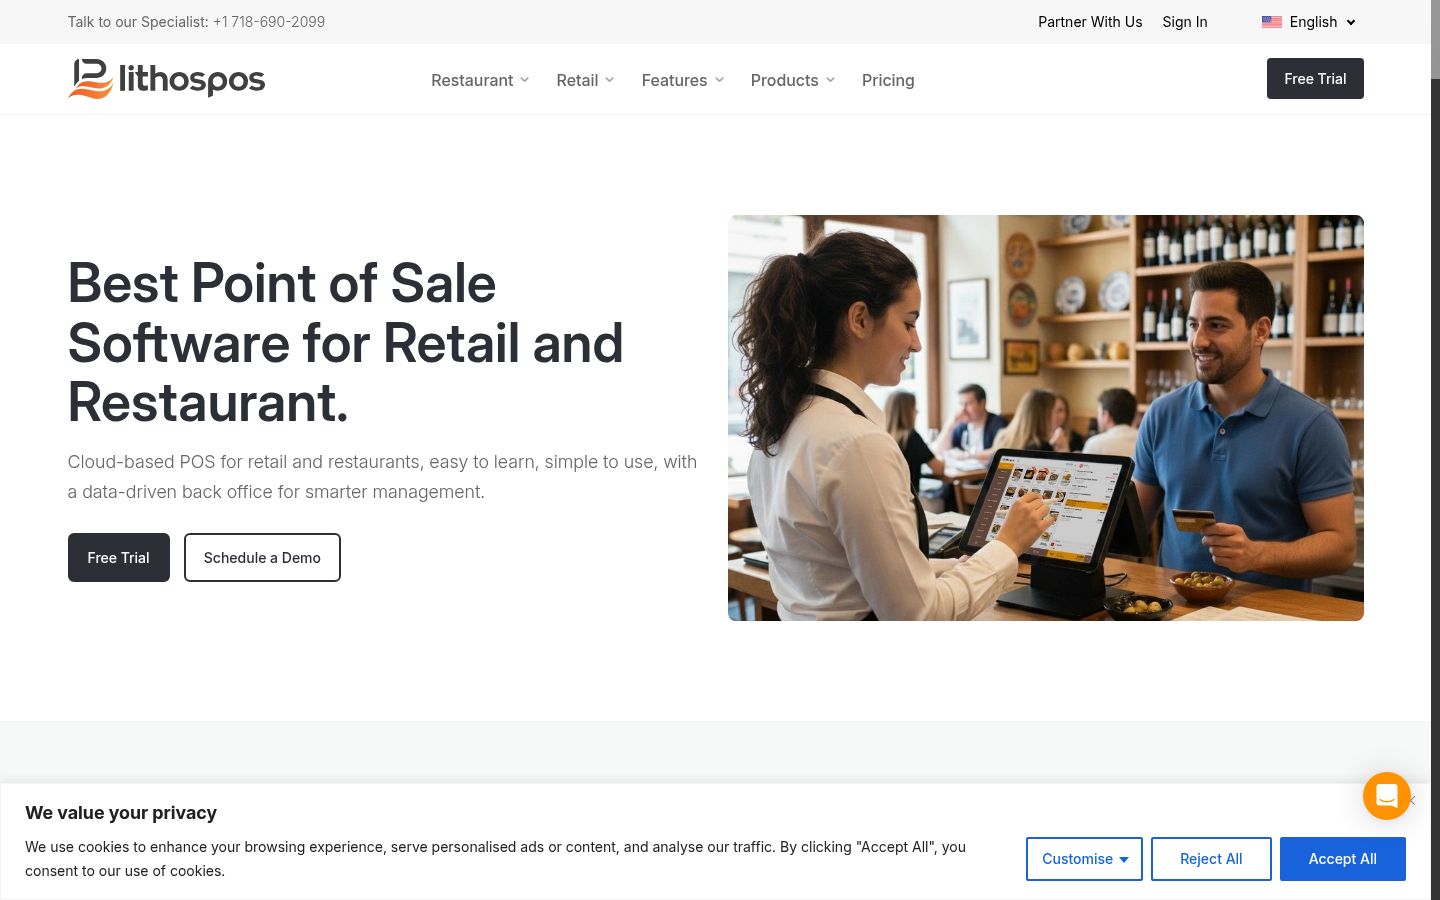Click the 'We value your privacy' heading
The image size is (1440, 900).
click(121, 813)
